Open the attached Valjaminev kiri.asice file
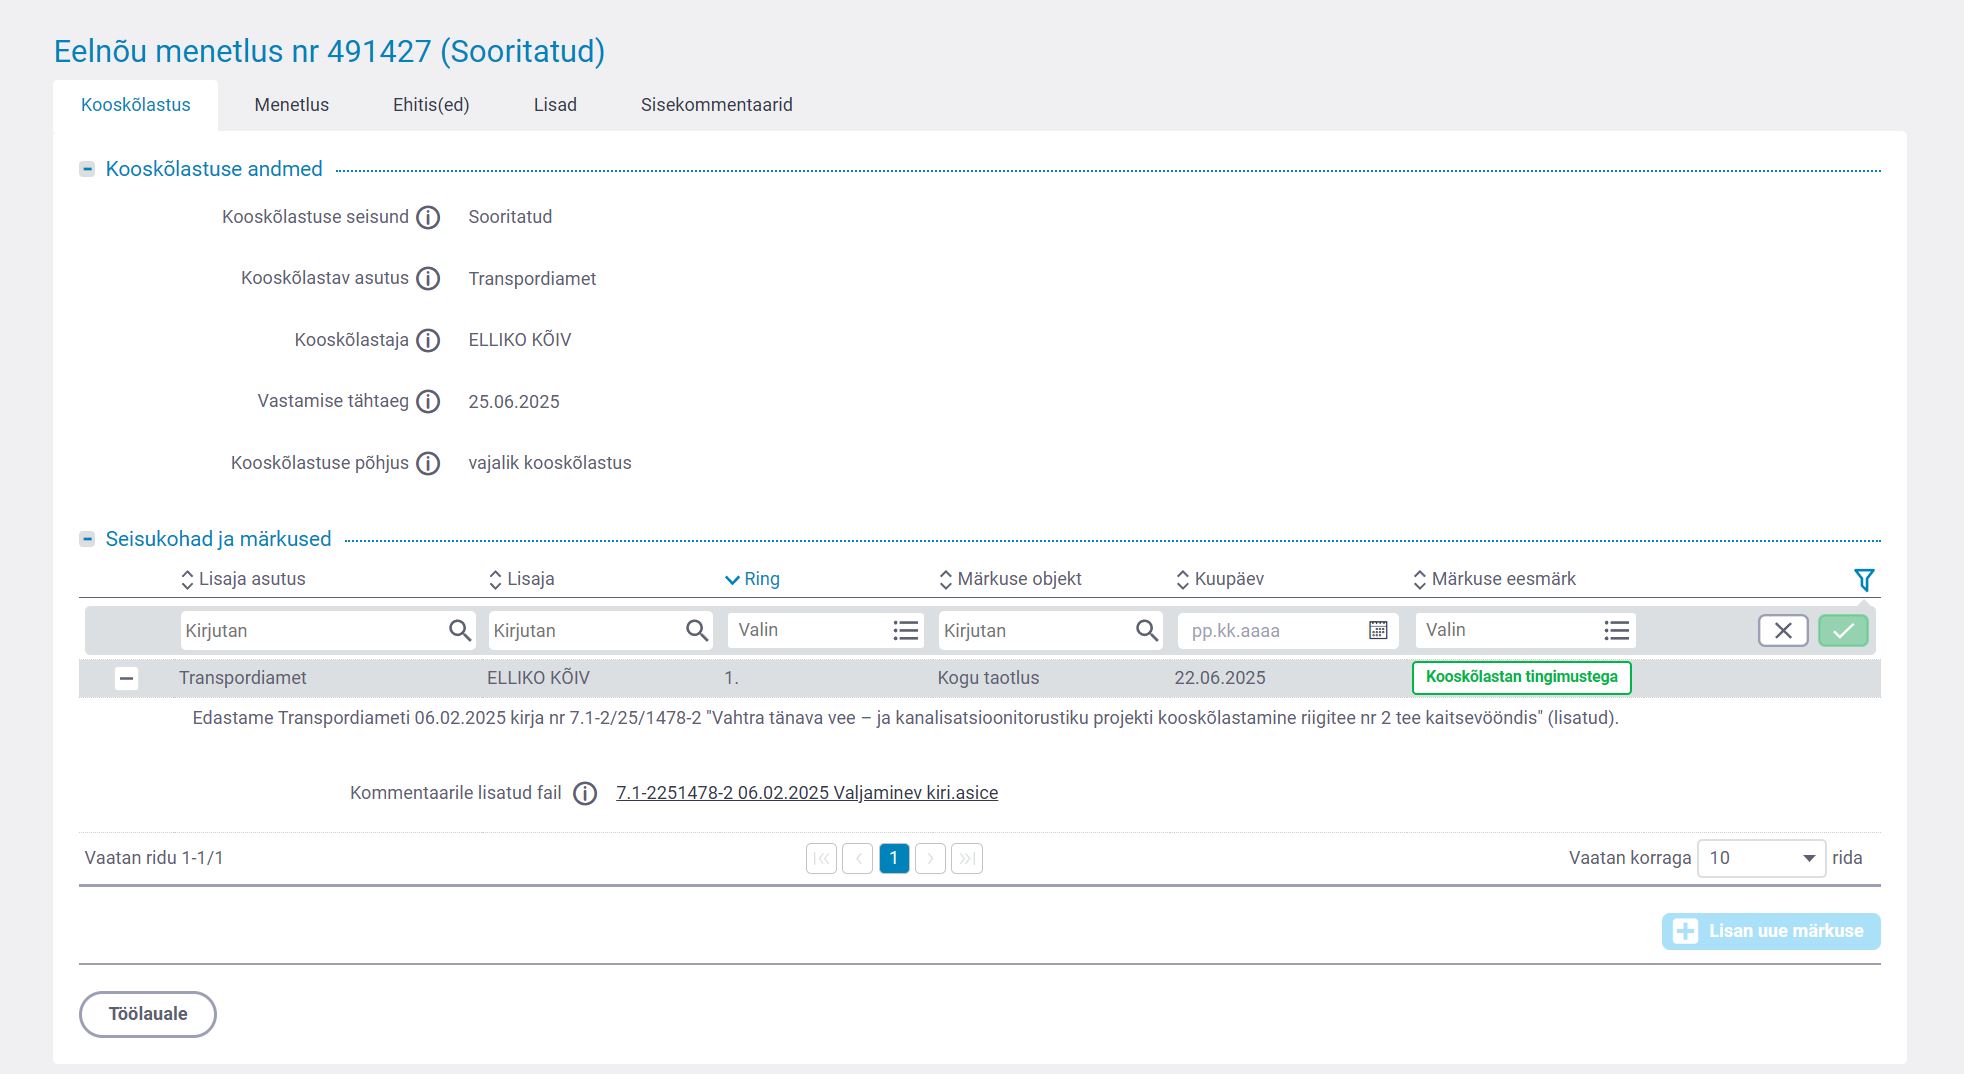The image size is (1964, 1074). (x=806, y=793)
